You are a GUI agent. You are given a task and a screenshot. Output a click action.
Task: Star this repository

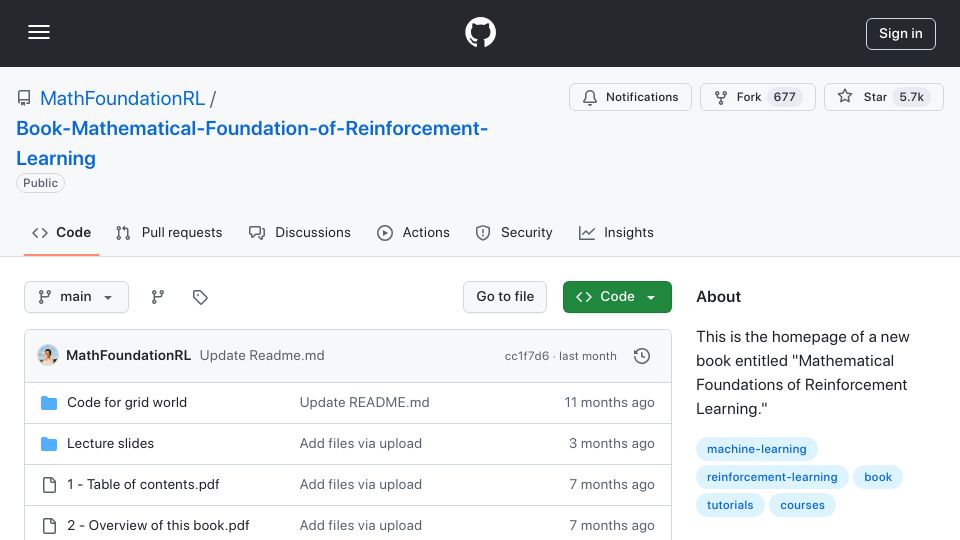[x=883, y=97]
